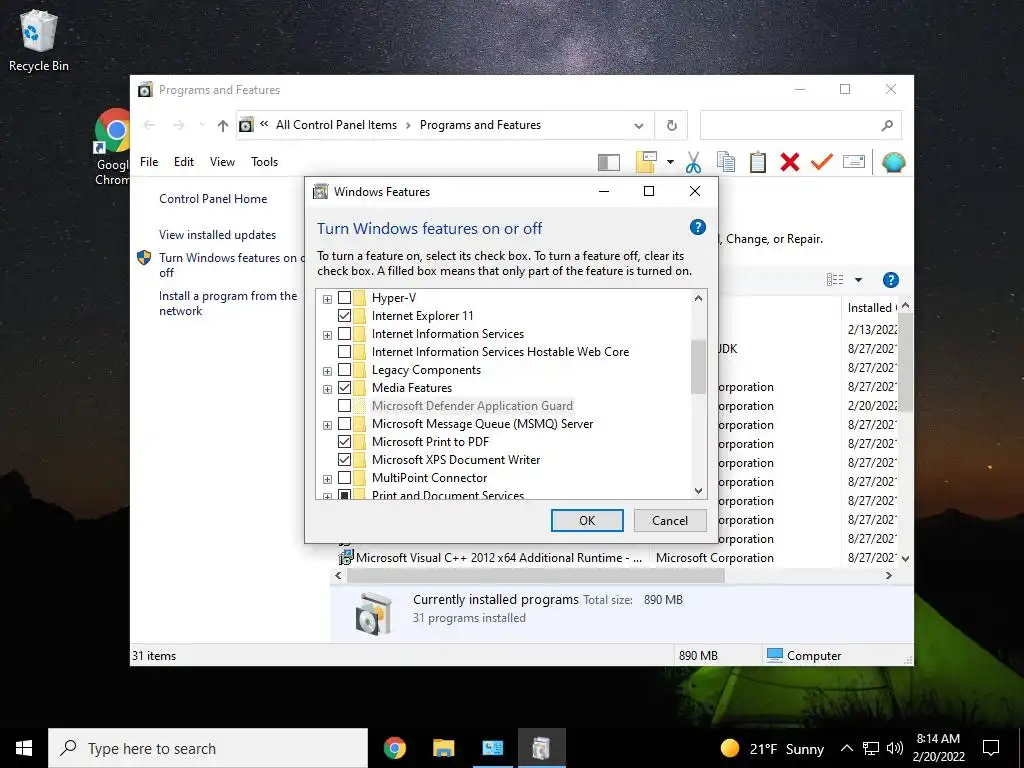The height and width of the screenshot is (768, 1024).
Task: Expand Microsoft Message Queue Server node
Action: 327,425
